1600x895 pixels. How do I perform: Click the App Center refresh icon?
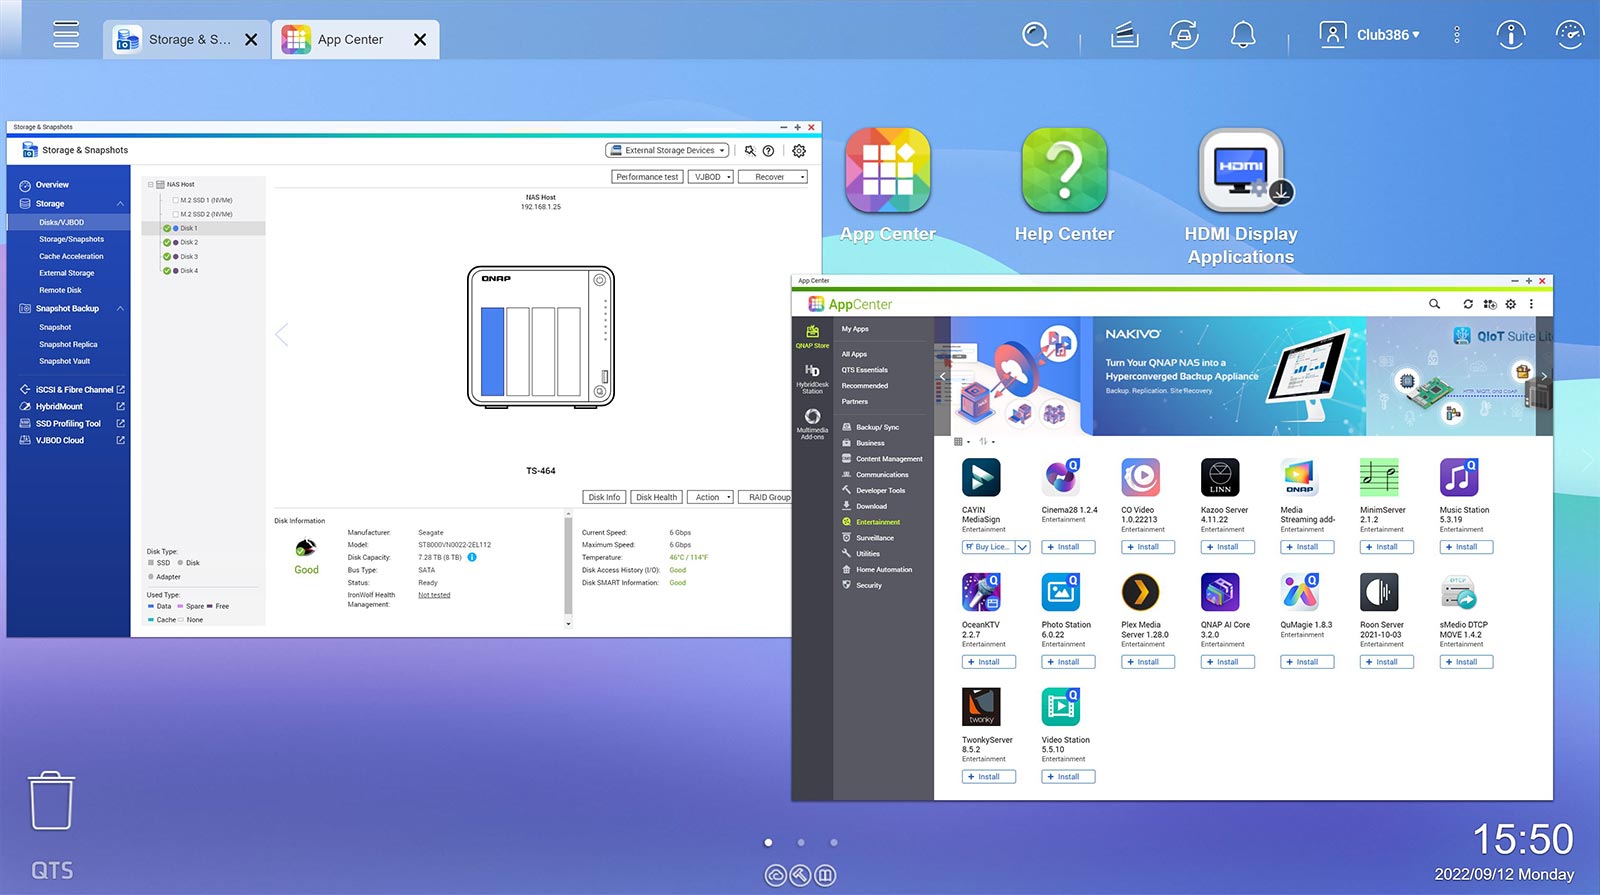pyautogui.click(x=1468, y=304)
